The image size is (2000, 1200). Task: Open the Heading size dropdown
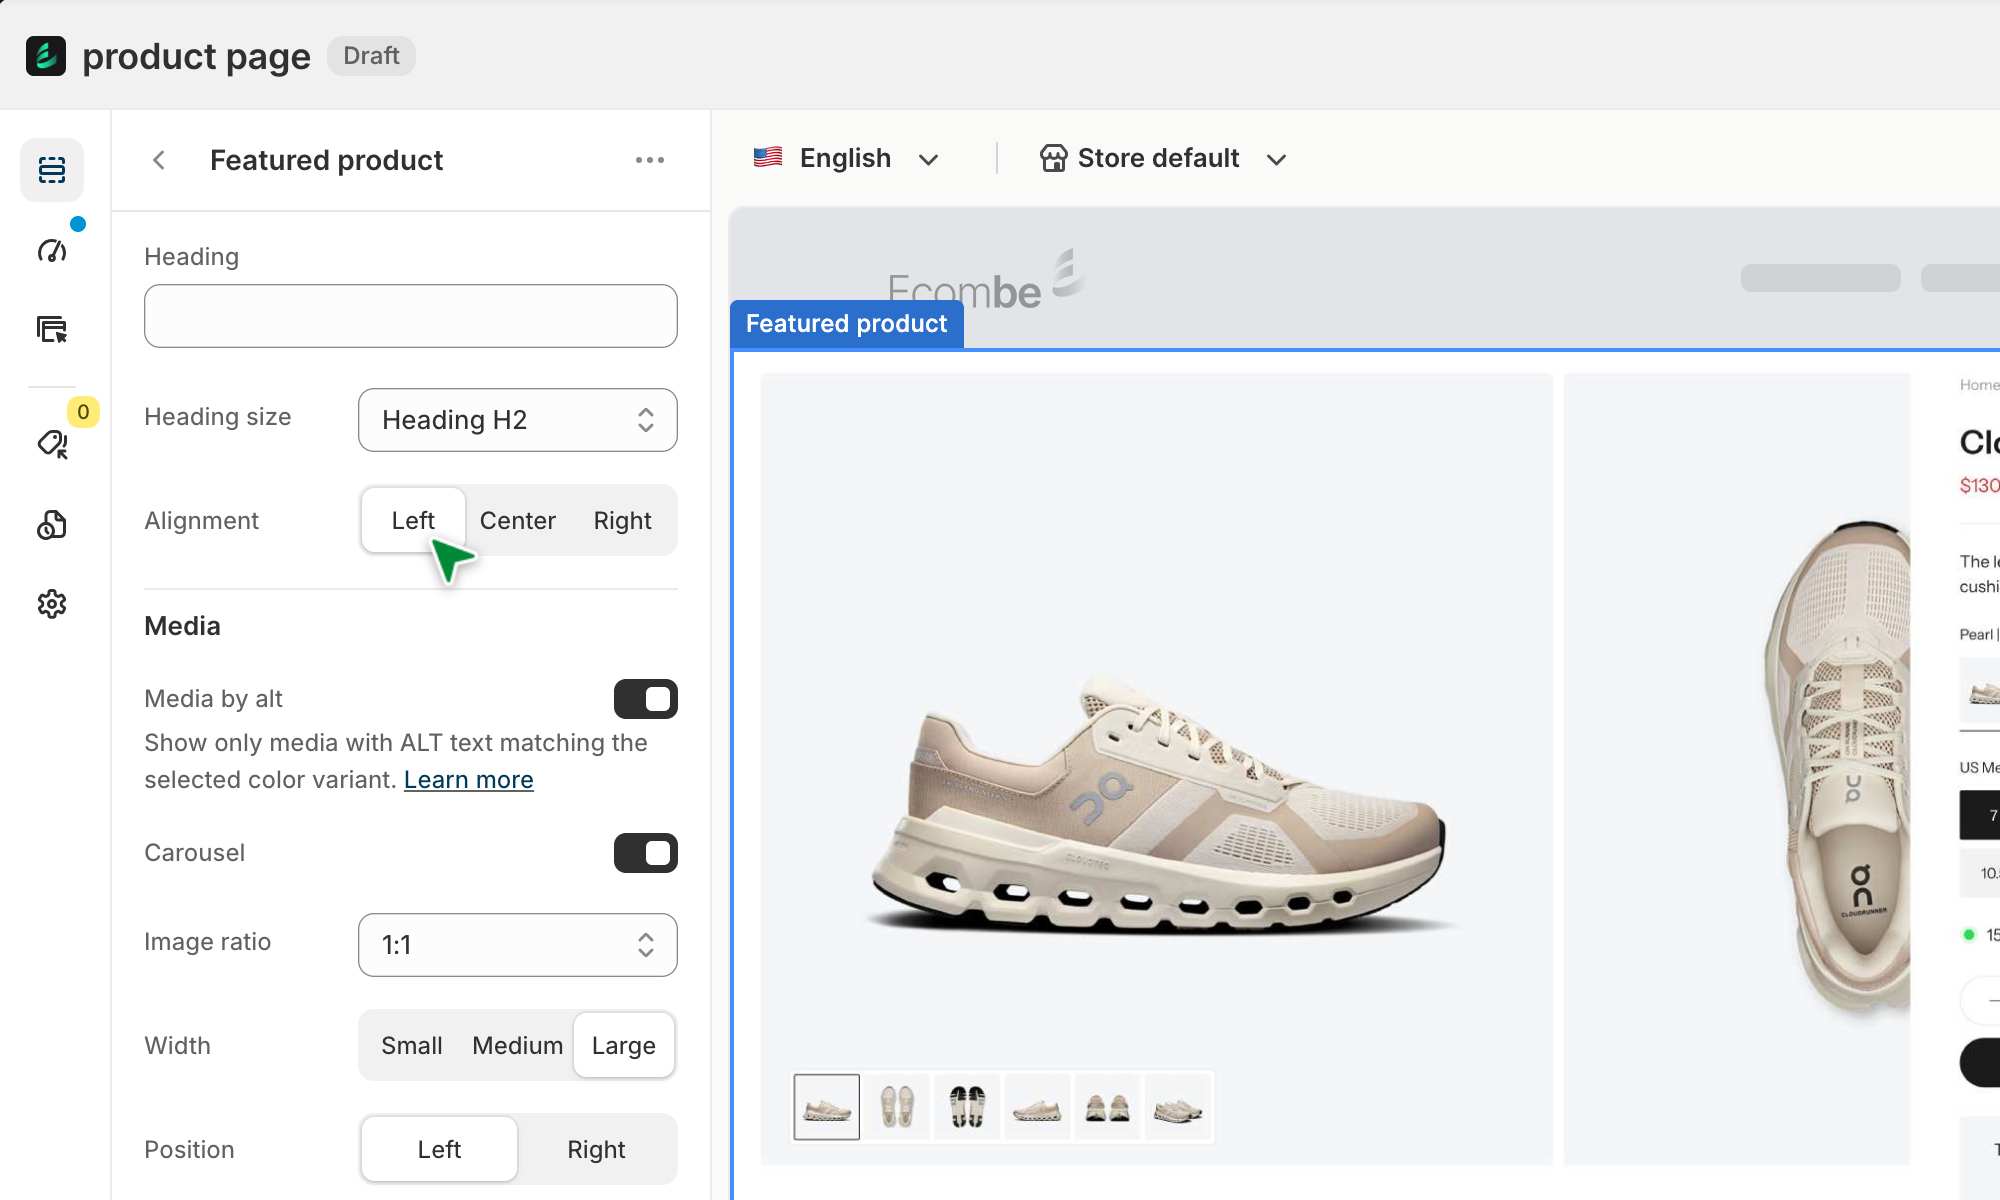click(x=517, y=420)
